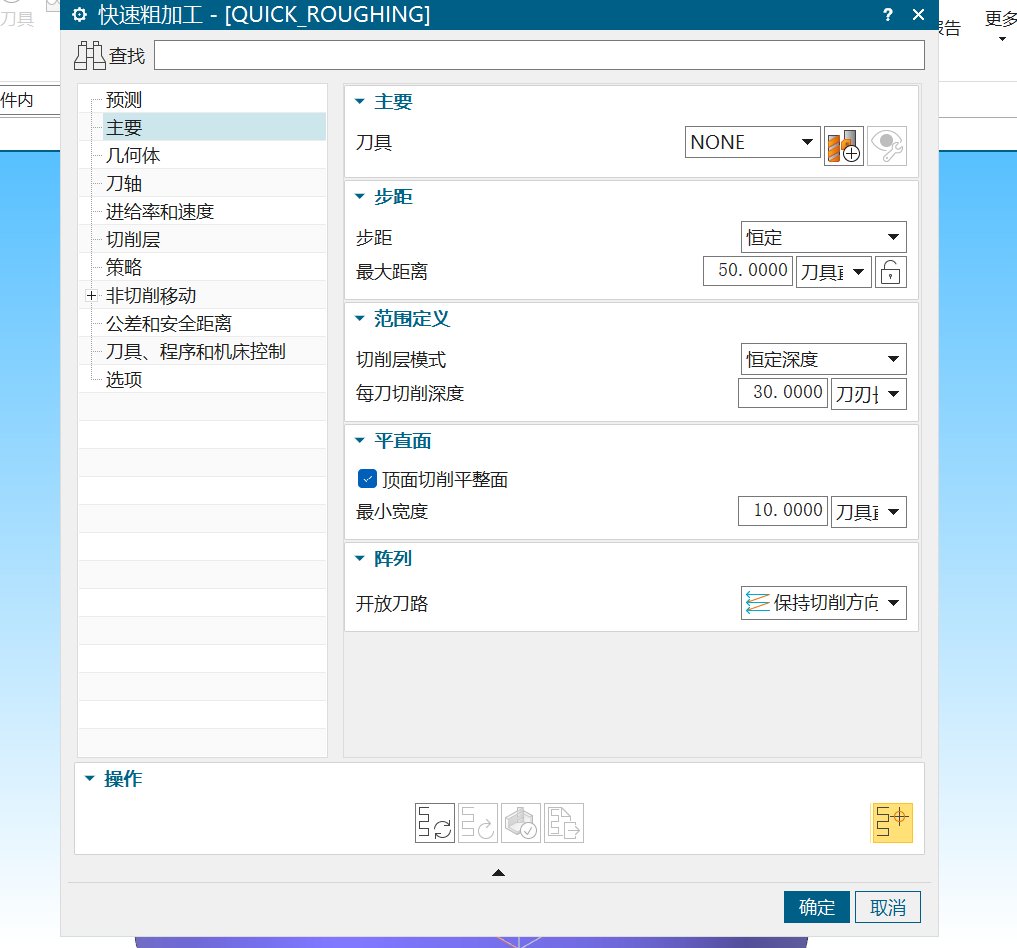Click the create new tool icon

coord(843,146)
